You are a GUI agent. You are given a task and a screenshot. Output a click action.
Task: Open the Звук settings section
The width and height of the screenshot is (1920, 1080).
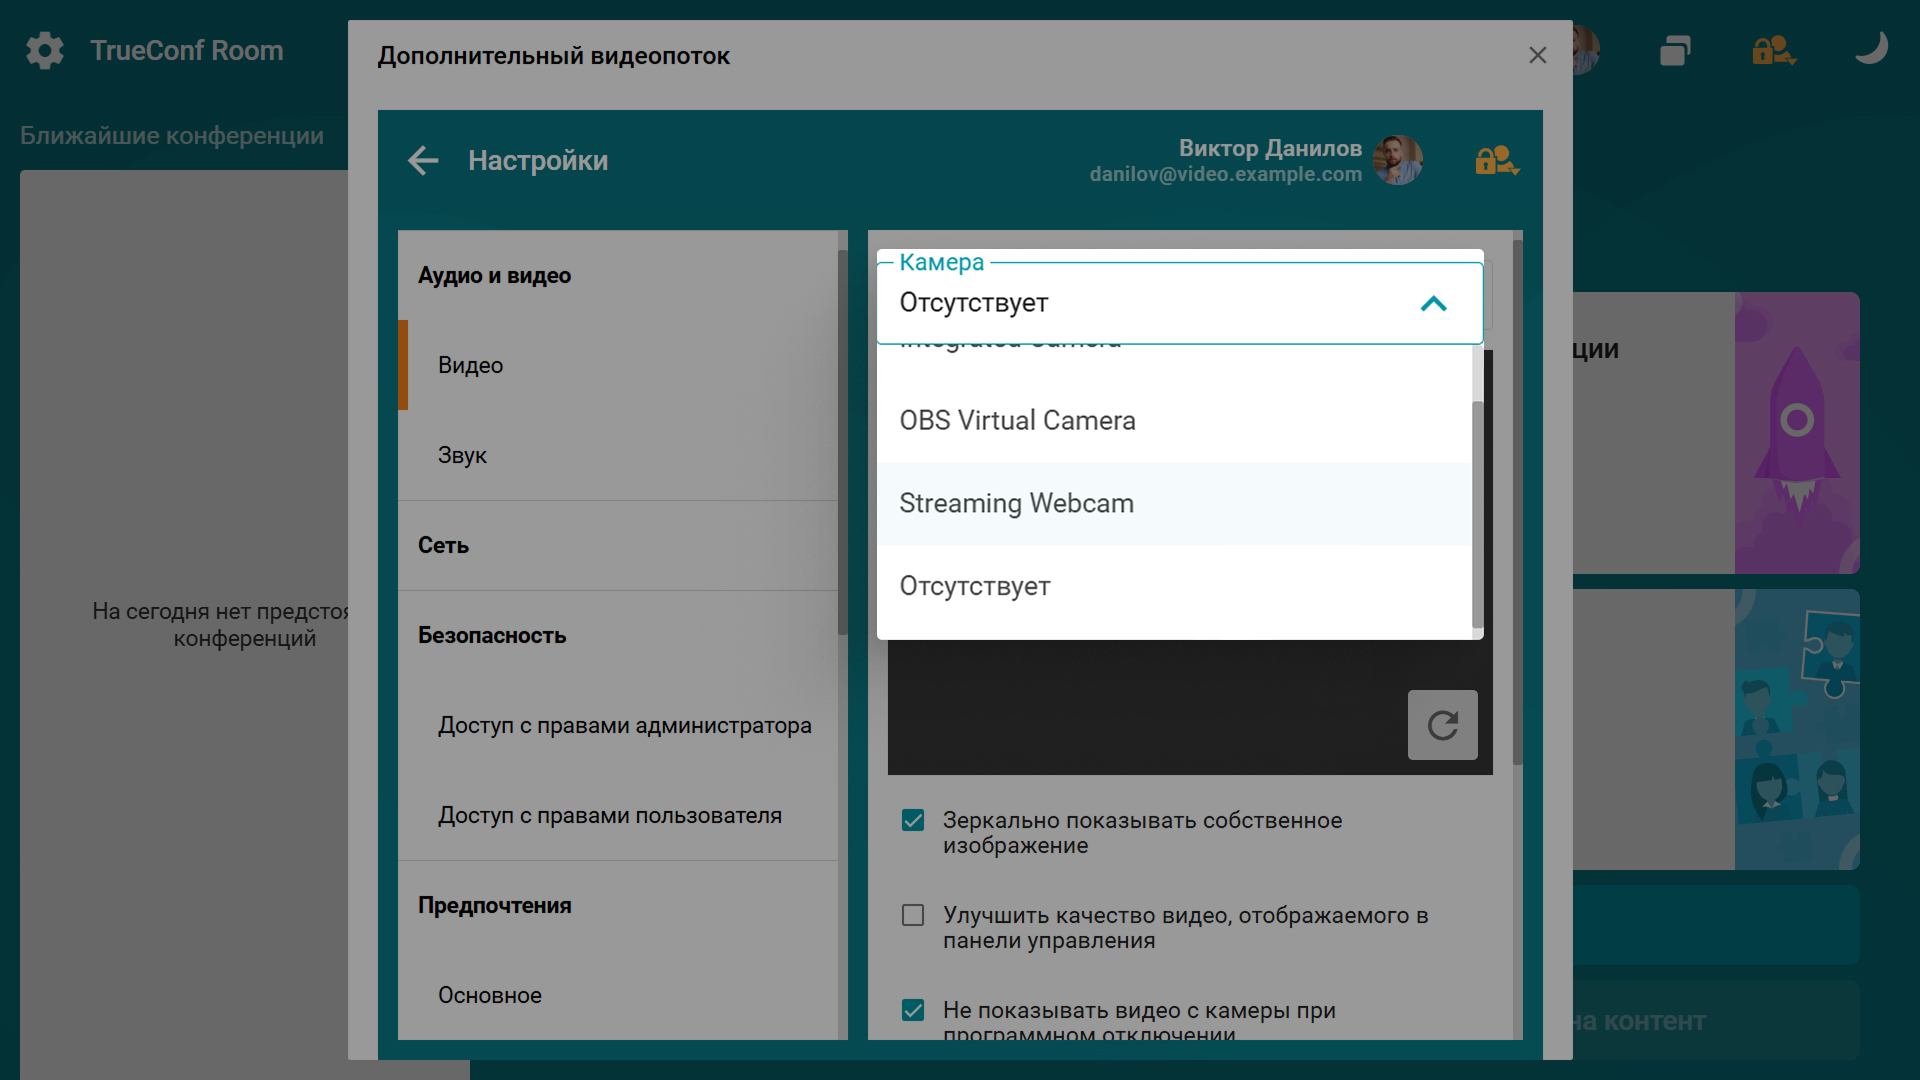coord(618,455)
